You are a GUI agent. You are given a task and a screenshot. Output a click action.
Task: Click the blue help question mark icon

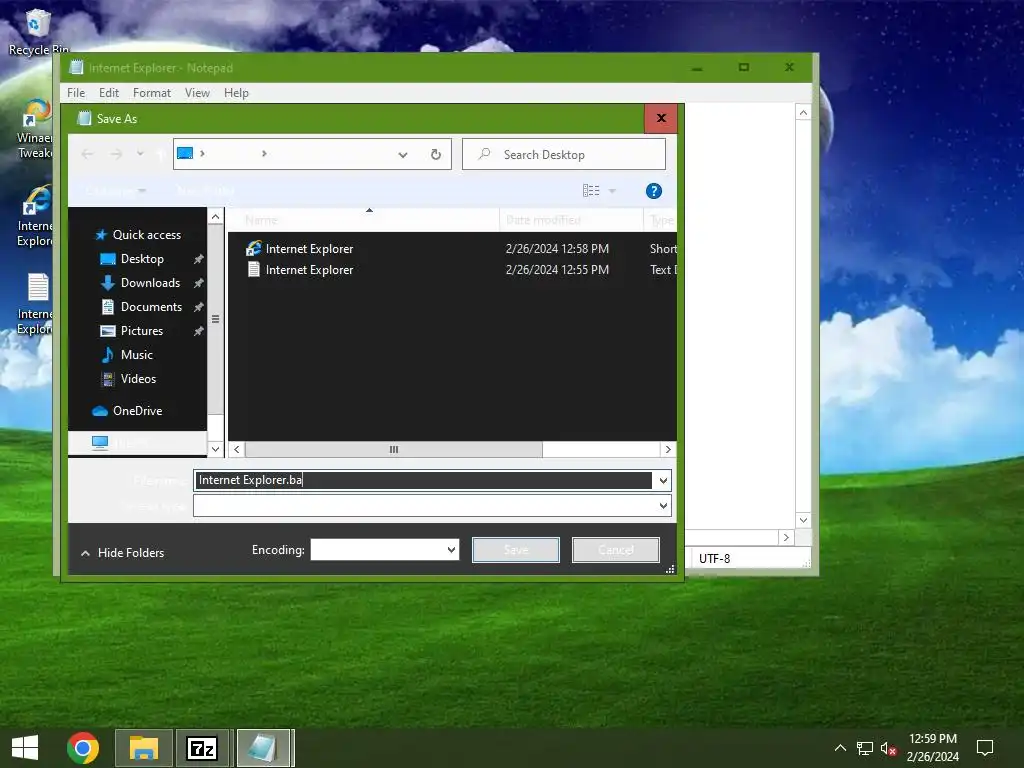(653, 191)
